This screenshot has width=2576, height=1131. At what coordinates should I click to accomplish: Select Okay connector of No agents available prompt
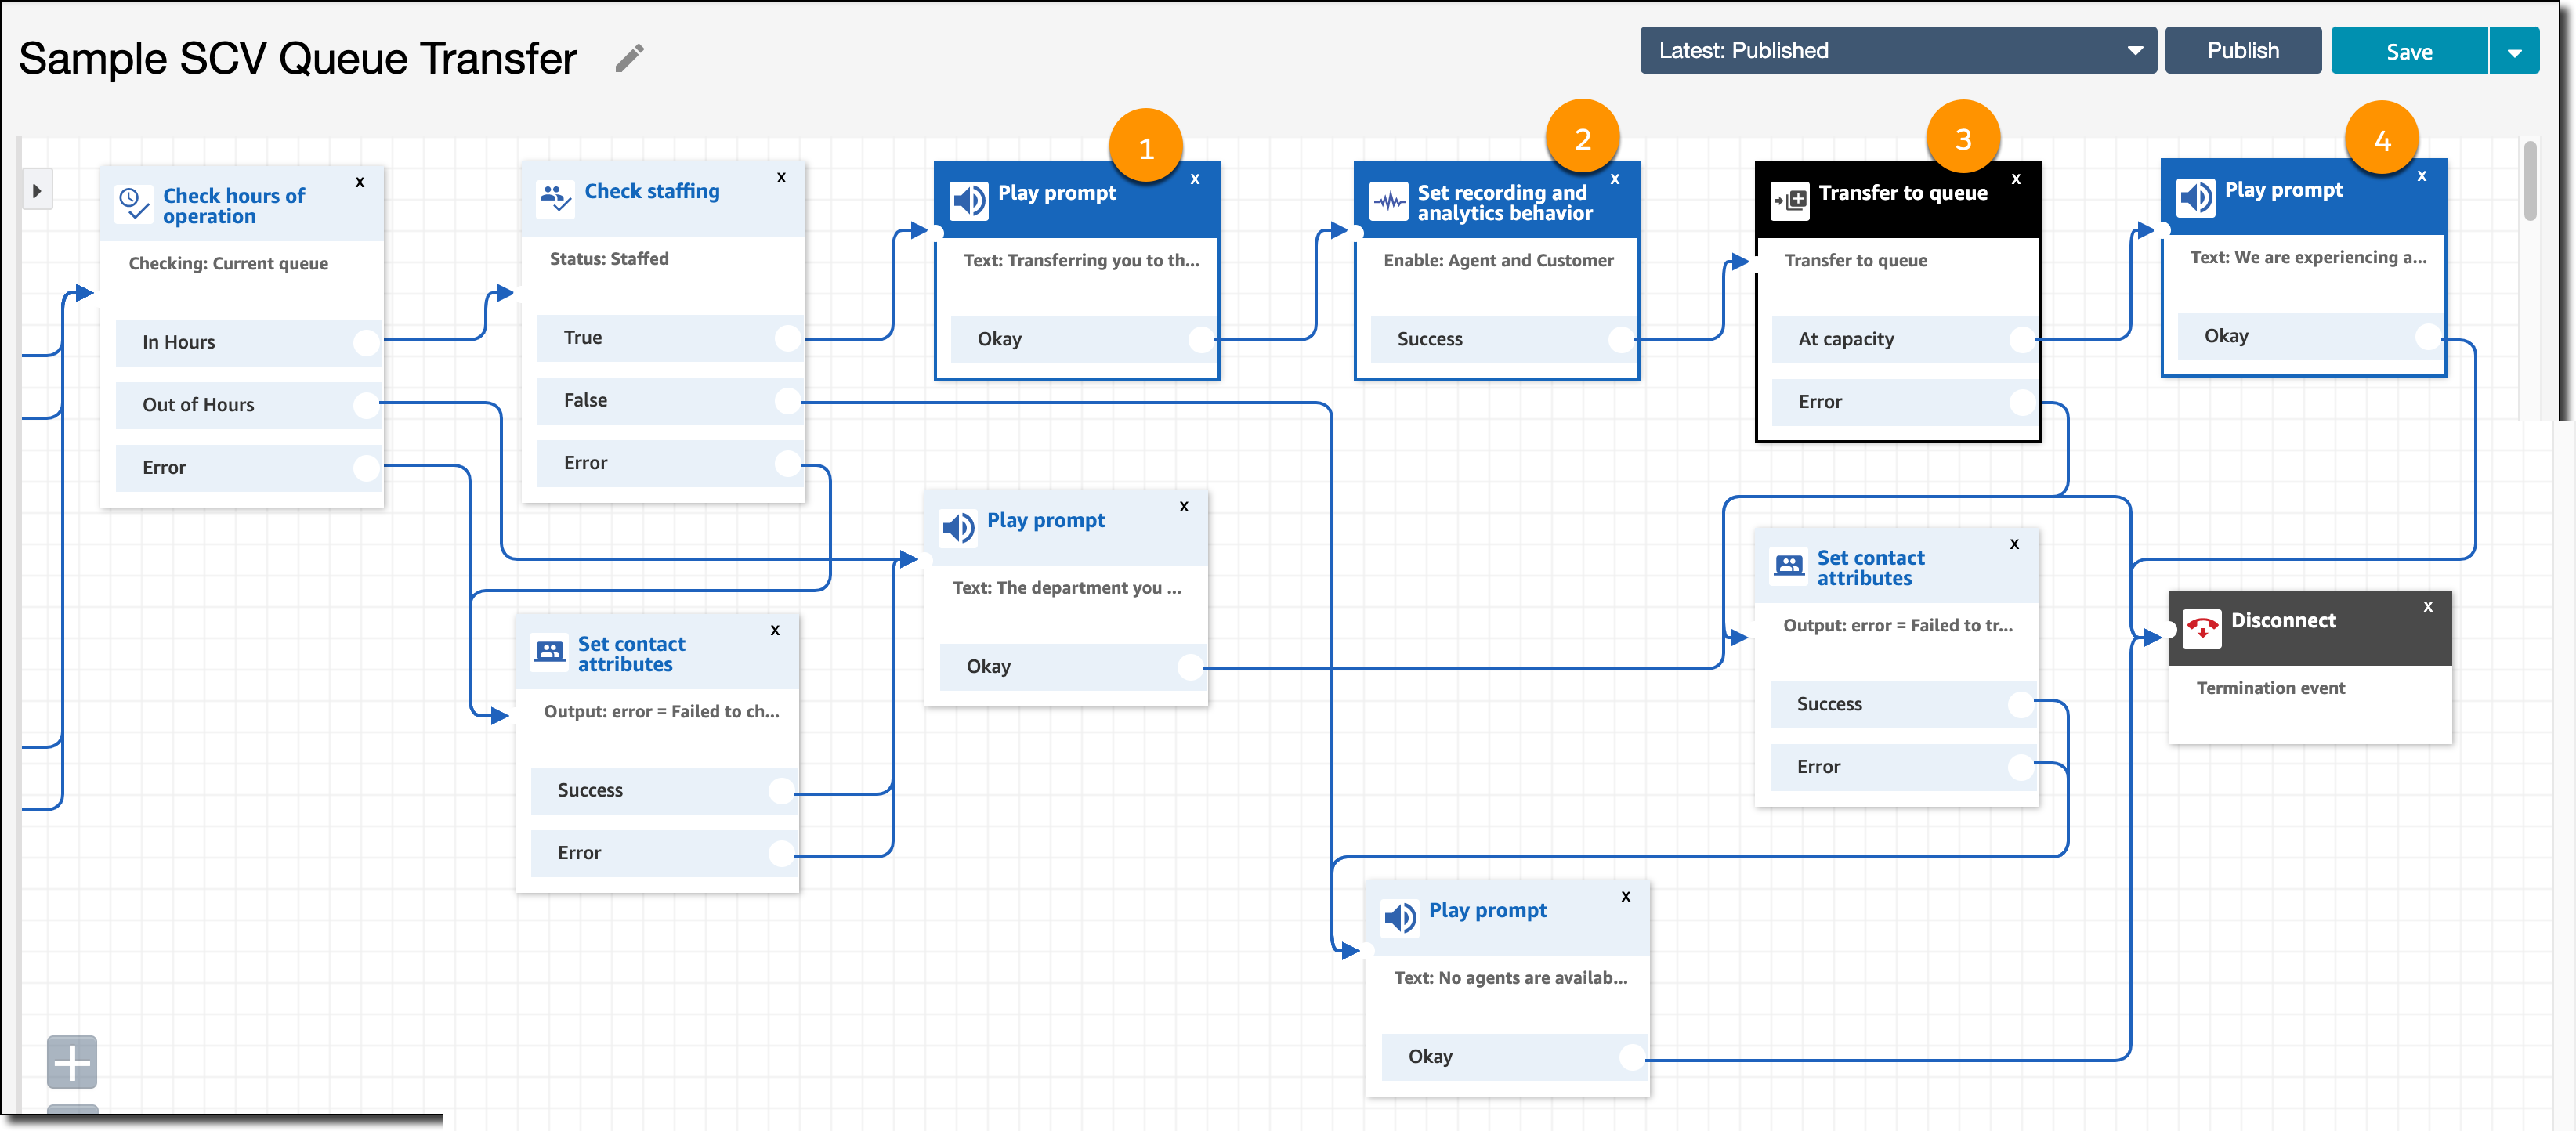pos(1633,1058)
